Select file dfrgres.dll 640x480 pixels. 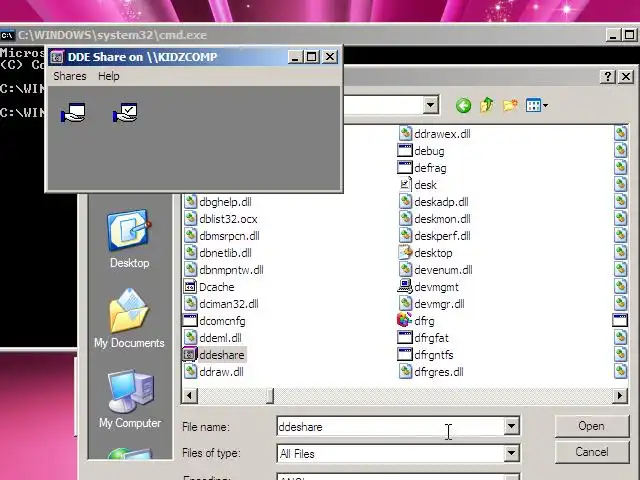tap(431, 372)
